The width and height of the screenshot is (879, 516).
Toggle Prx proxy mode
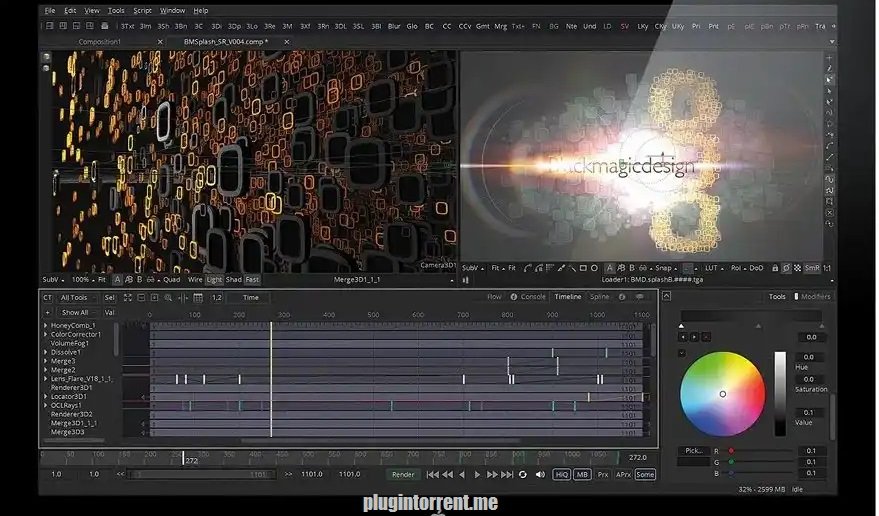point(603,474)
